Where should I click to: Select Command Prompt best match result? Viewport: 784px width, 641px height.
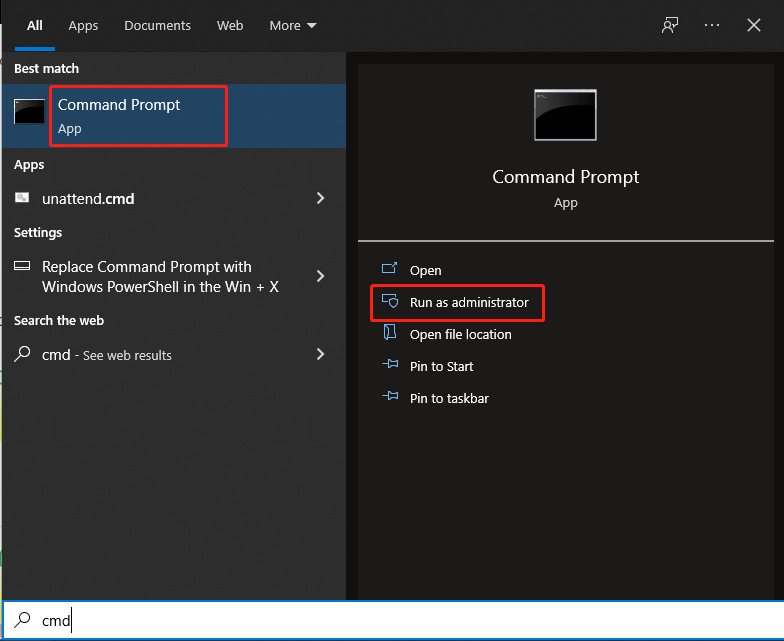(174, 116)
